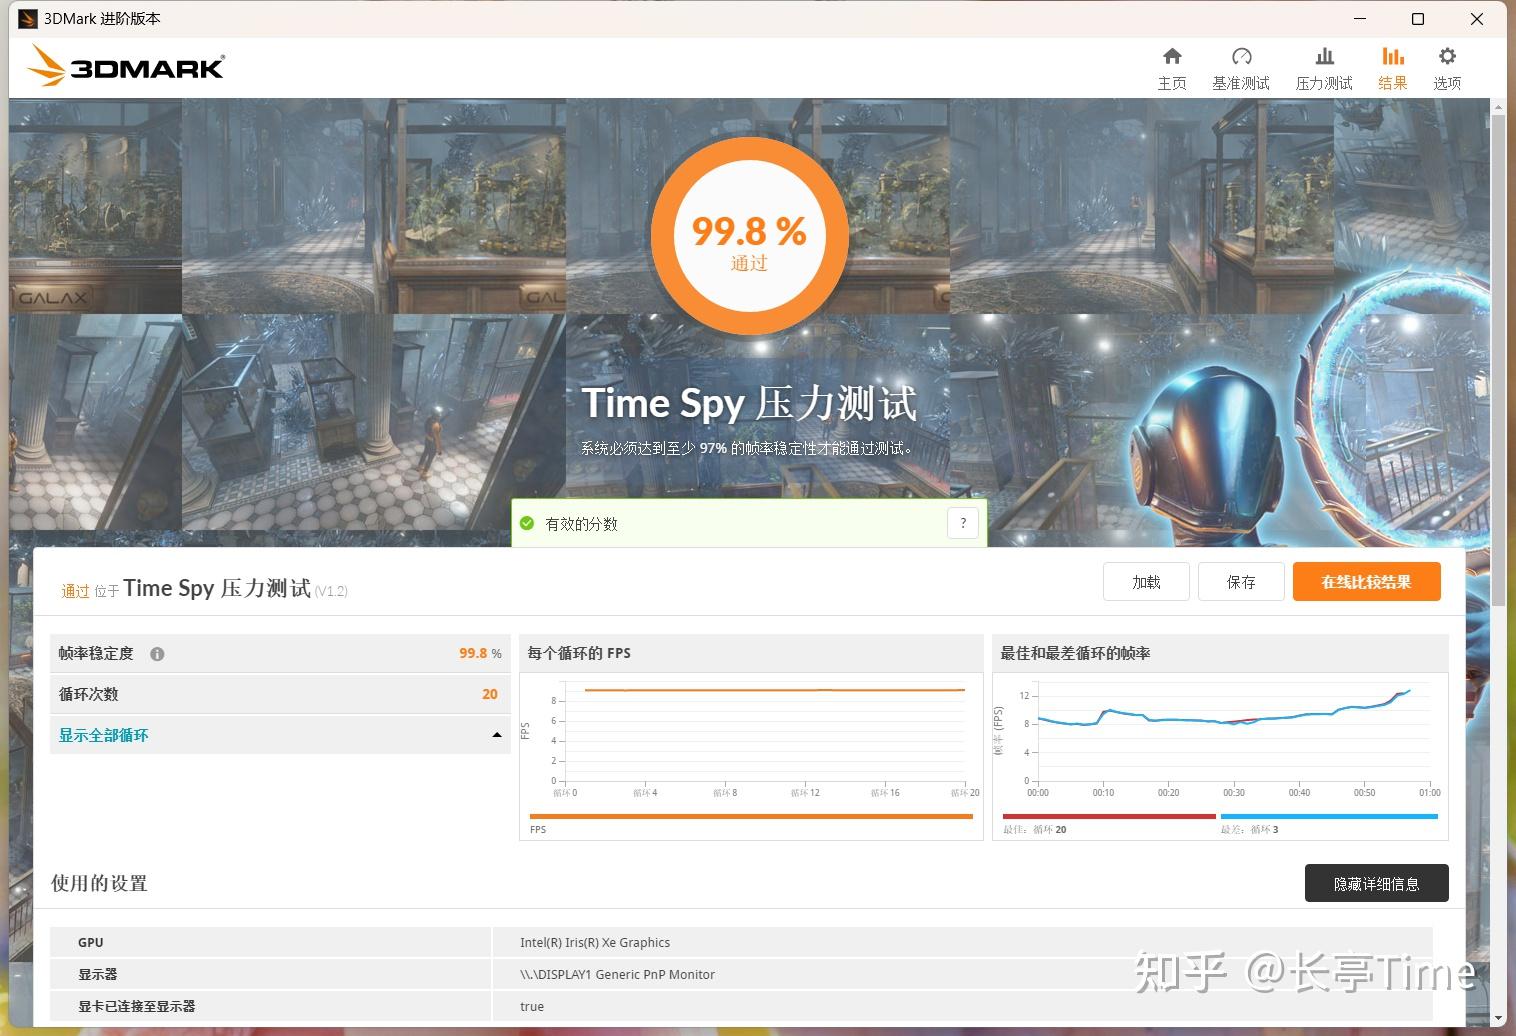Click the 加载 load button

click(1145, 581)
